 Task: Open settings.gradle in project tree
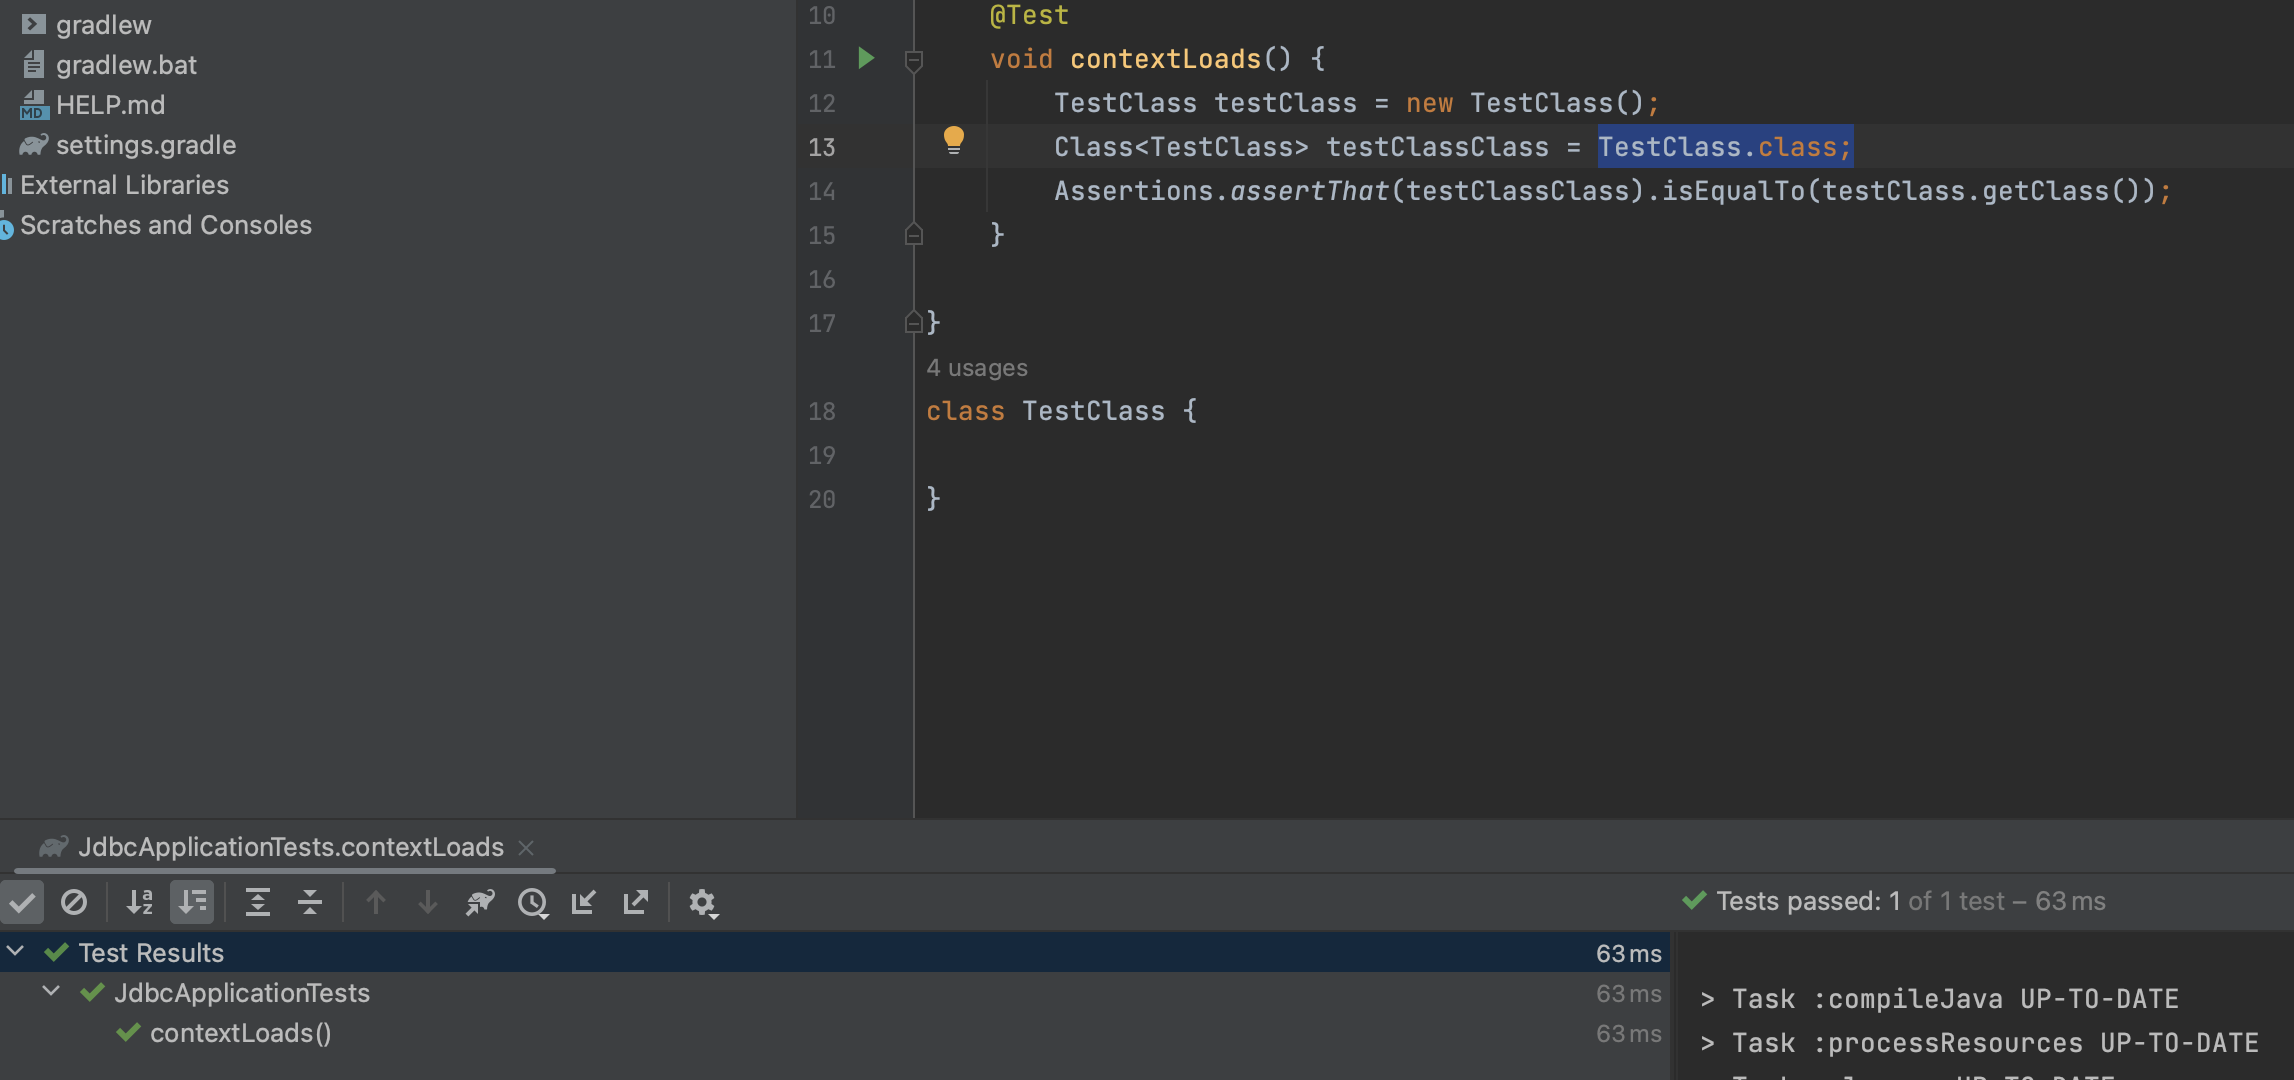tap(146, 145)
